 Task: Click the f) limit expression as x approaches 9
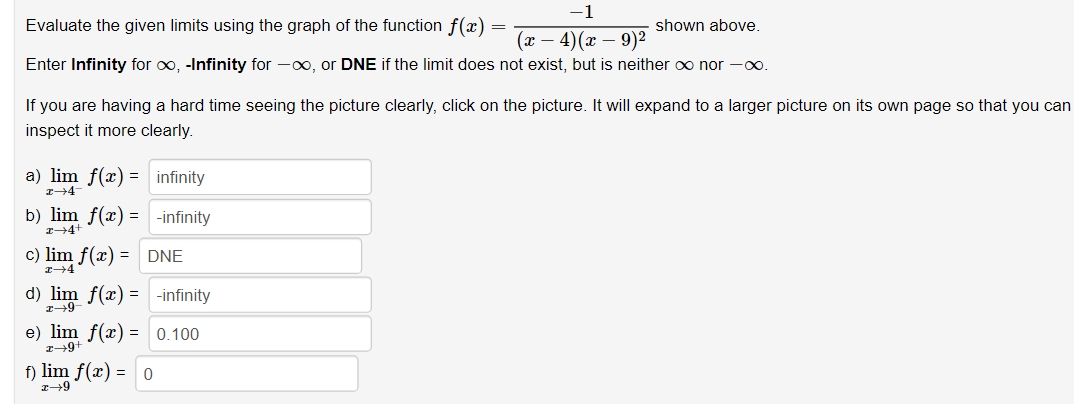pos(79,377)
